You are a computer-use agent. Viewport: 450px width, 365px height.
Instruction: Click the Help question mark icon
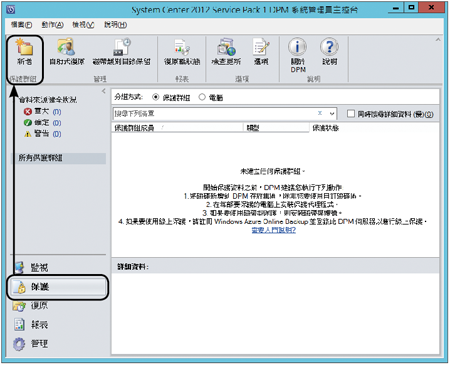[329, 46]
